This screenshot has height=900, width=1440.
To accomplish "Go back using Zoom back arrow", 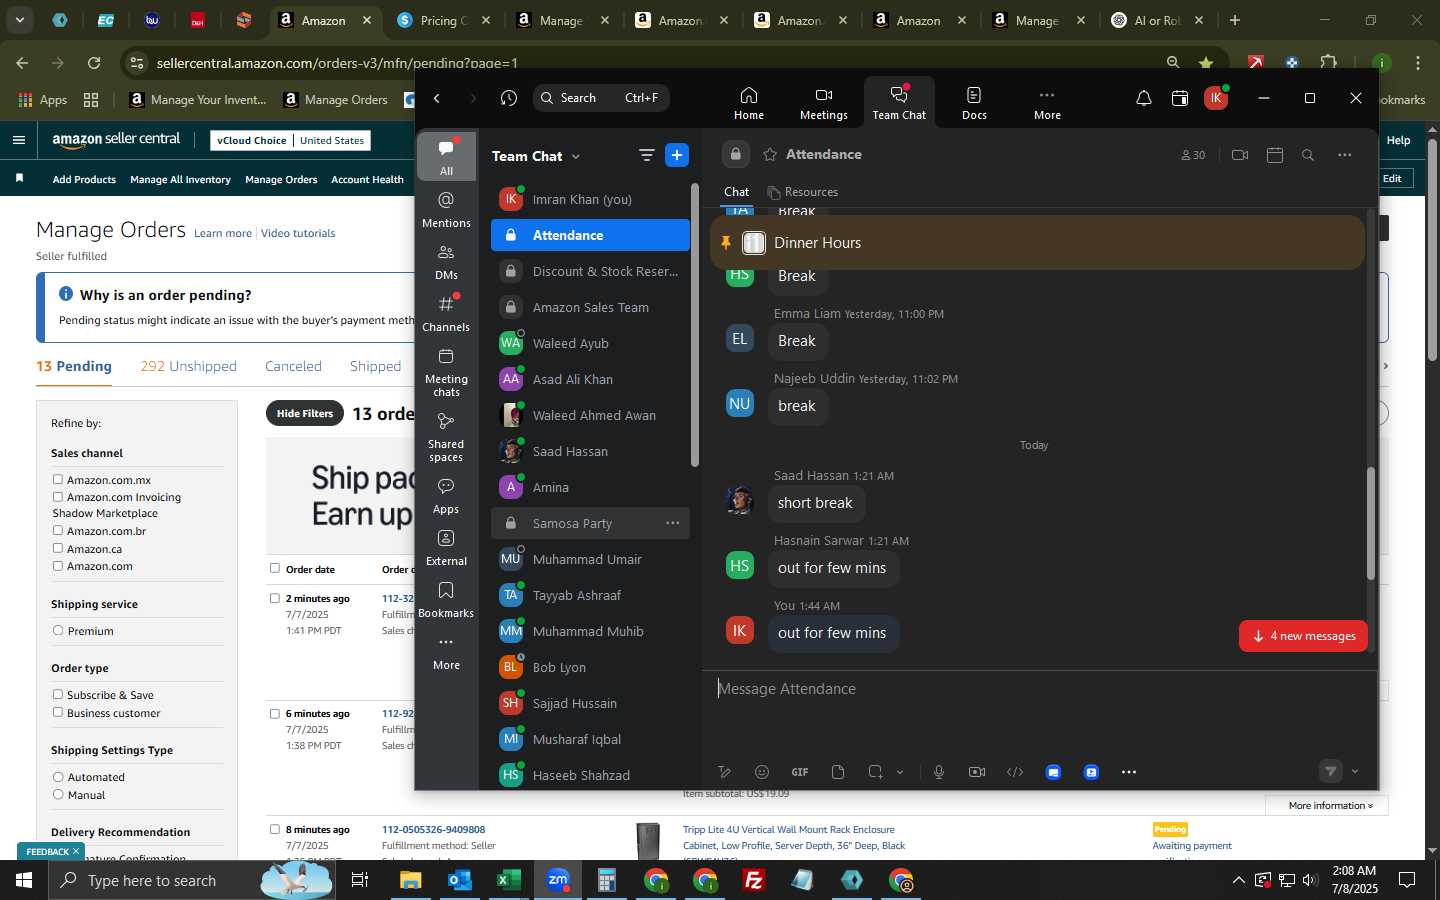I will click(x=437, y=98).
